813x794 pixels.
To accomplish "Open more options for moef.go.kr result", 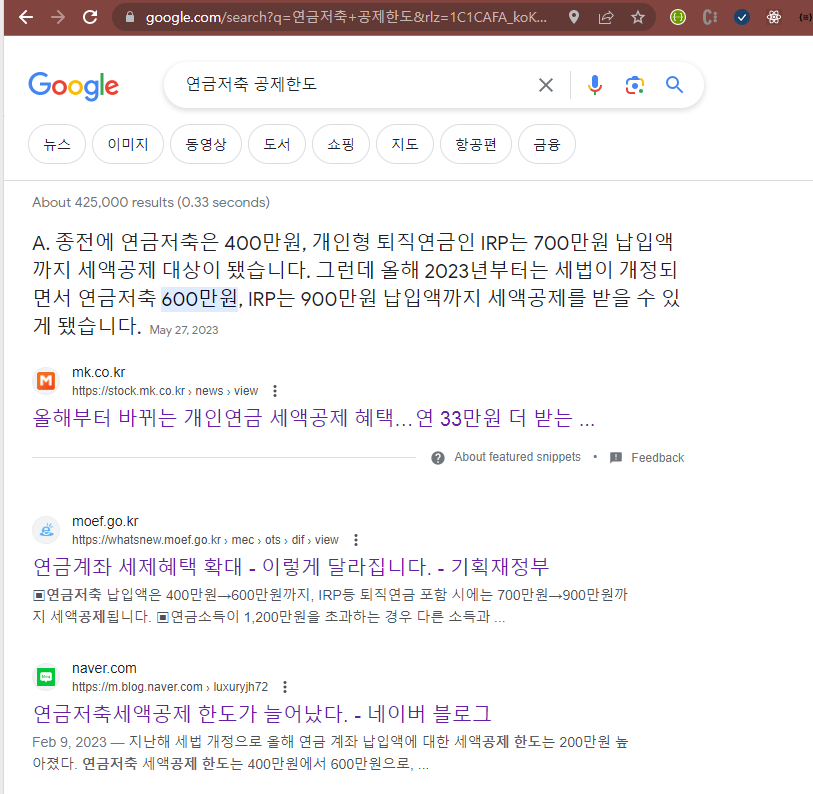I will point(356,540).
